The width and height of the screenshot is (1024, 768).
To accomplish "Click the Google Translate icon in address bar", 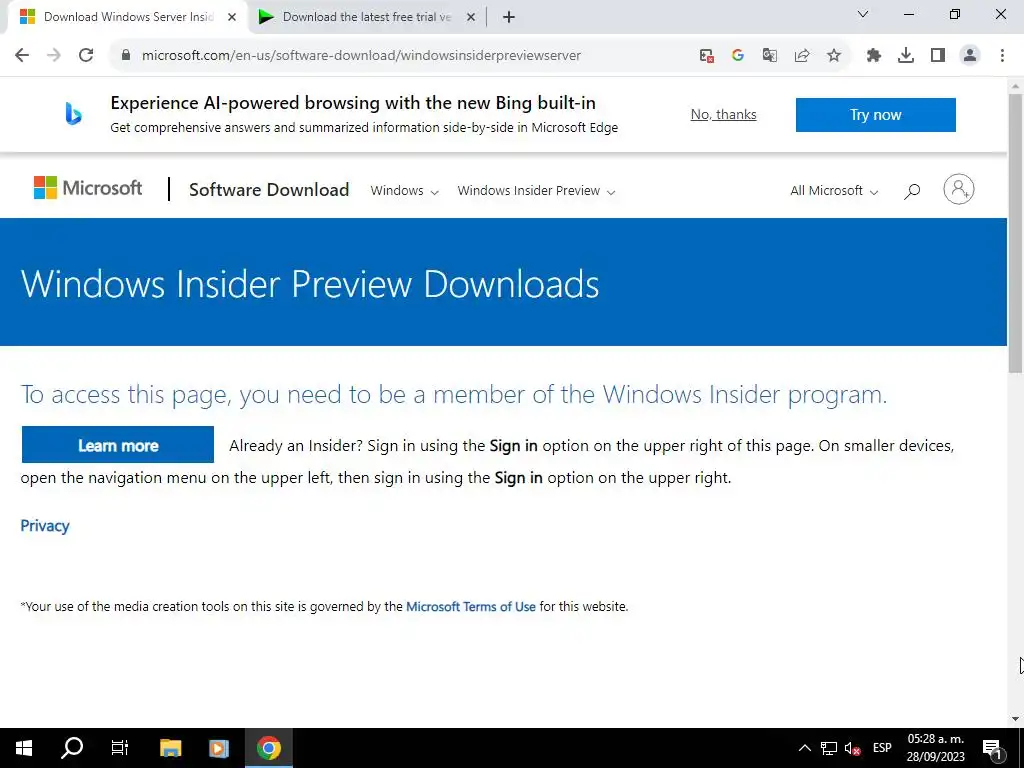I will point(770,56).
